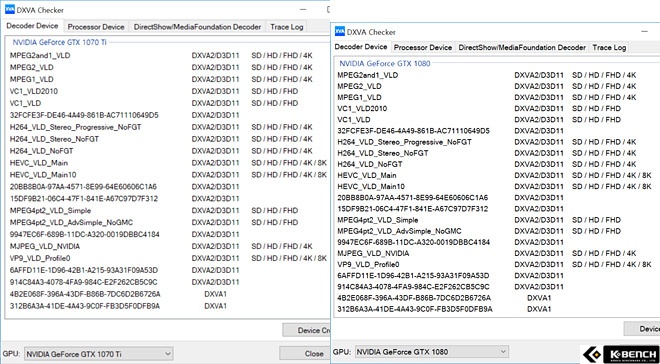660x364 pixels.
Task: Select VC1_VLD2010 row in the GTX 1080 list
Action: pos(495,109)
